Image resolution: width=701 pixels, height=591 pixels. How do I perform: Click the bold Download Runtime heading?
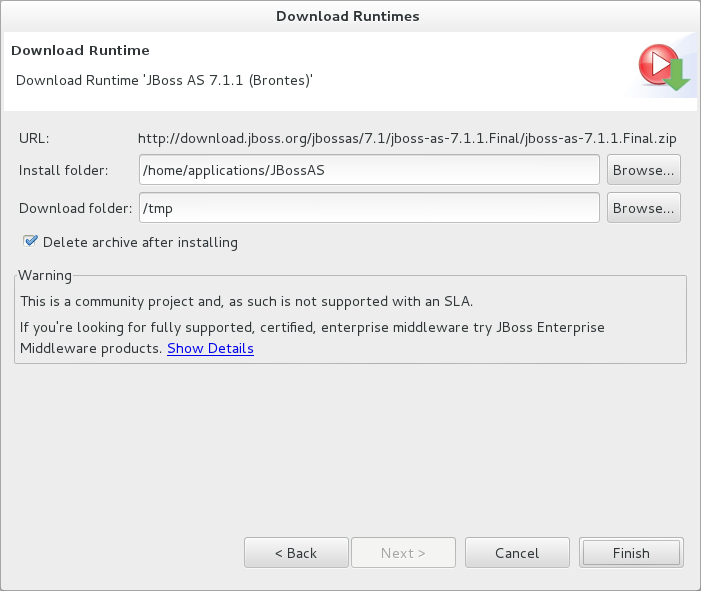tap(80, 50)
